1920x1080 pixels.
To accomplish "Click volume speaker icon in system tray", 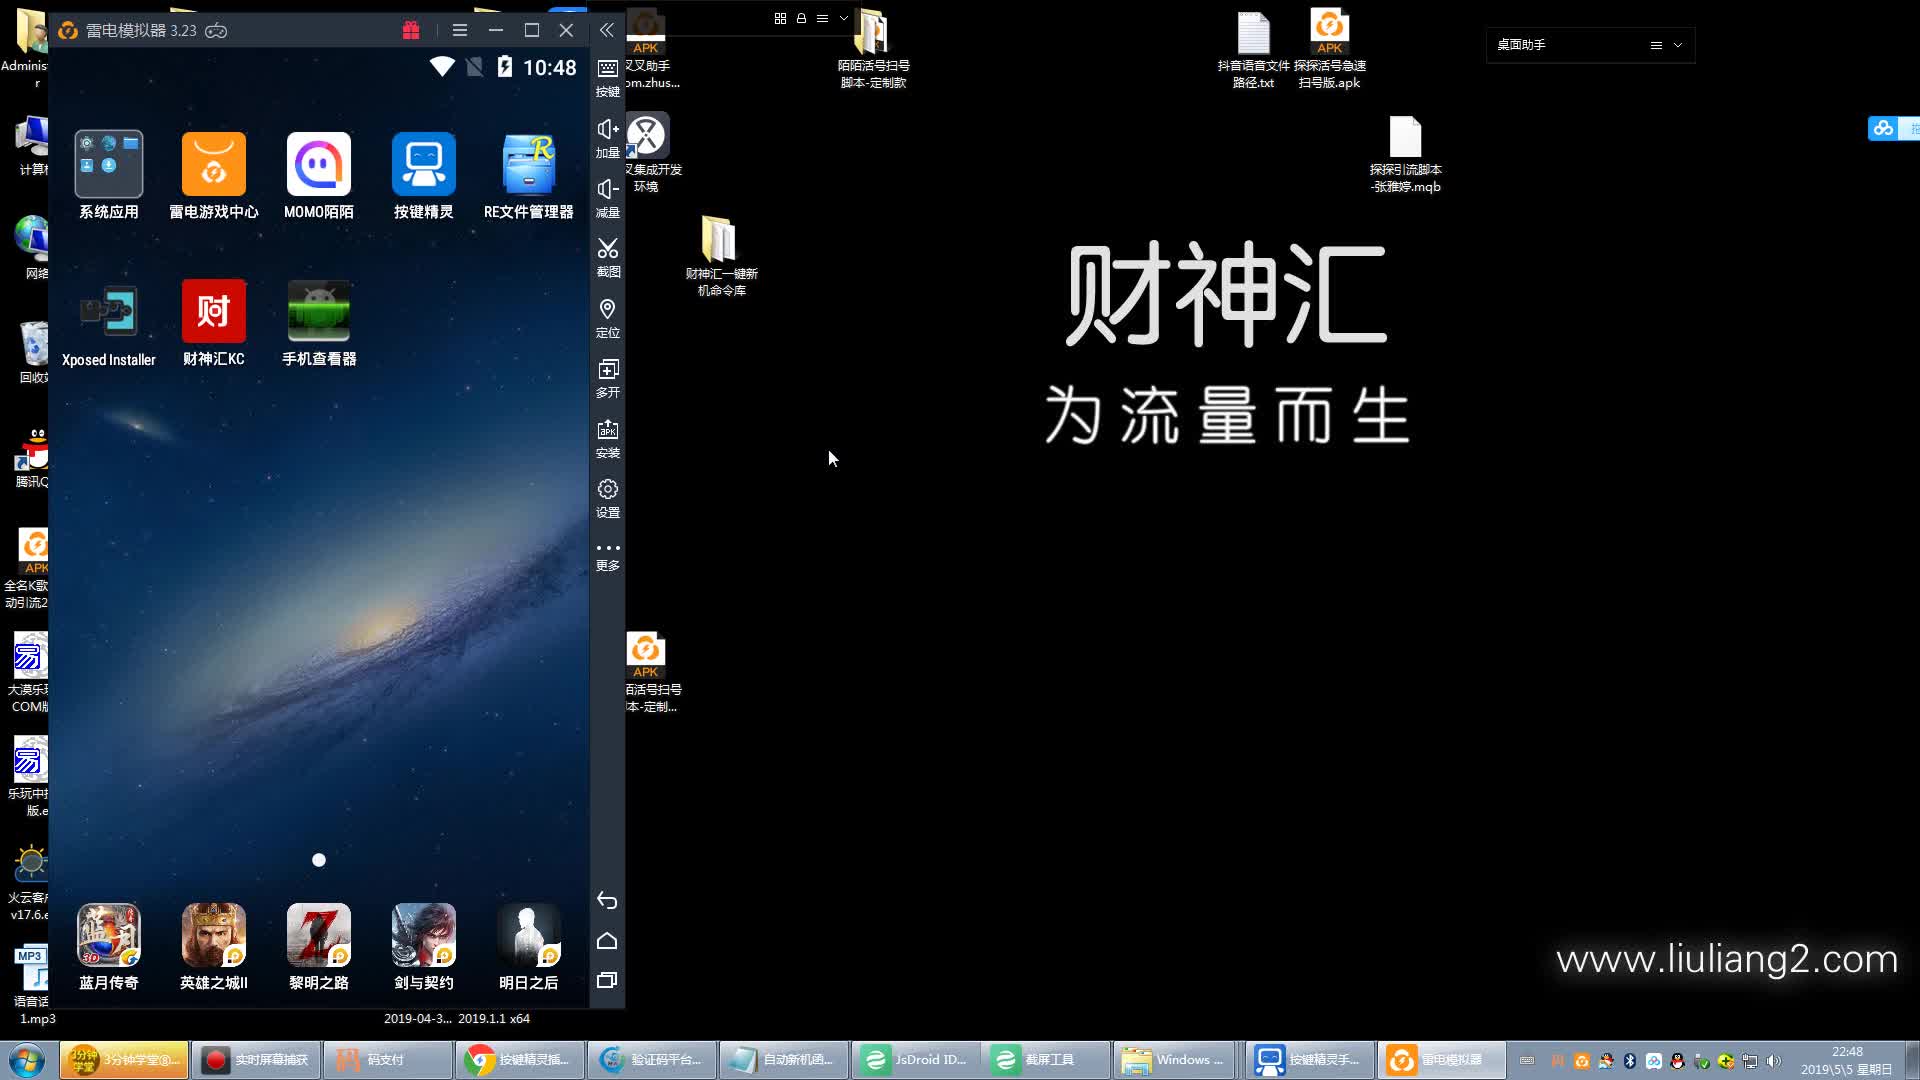I will click(x=1773, y=1061).
